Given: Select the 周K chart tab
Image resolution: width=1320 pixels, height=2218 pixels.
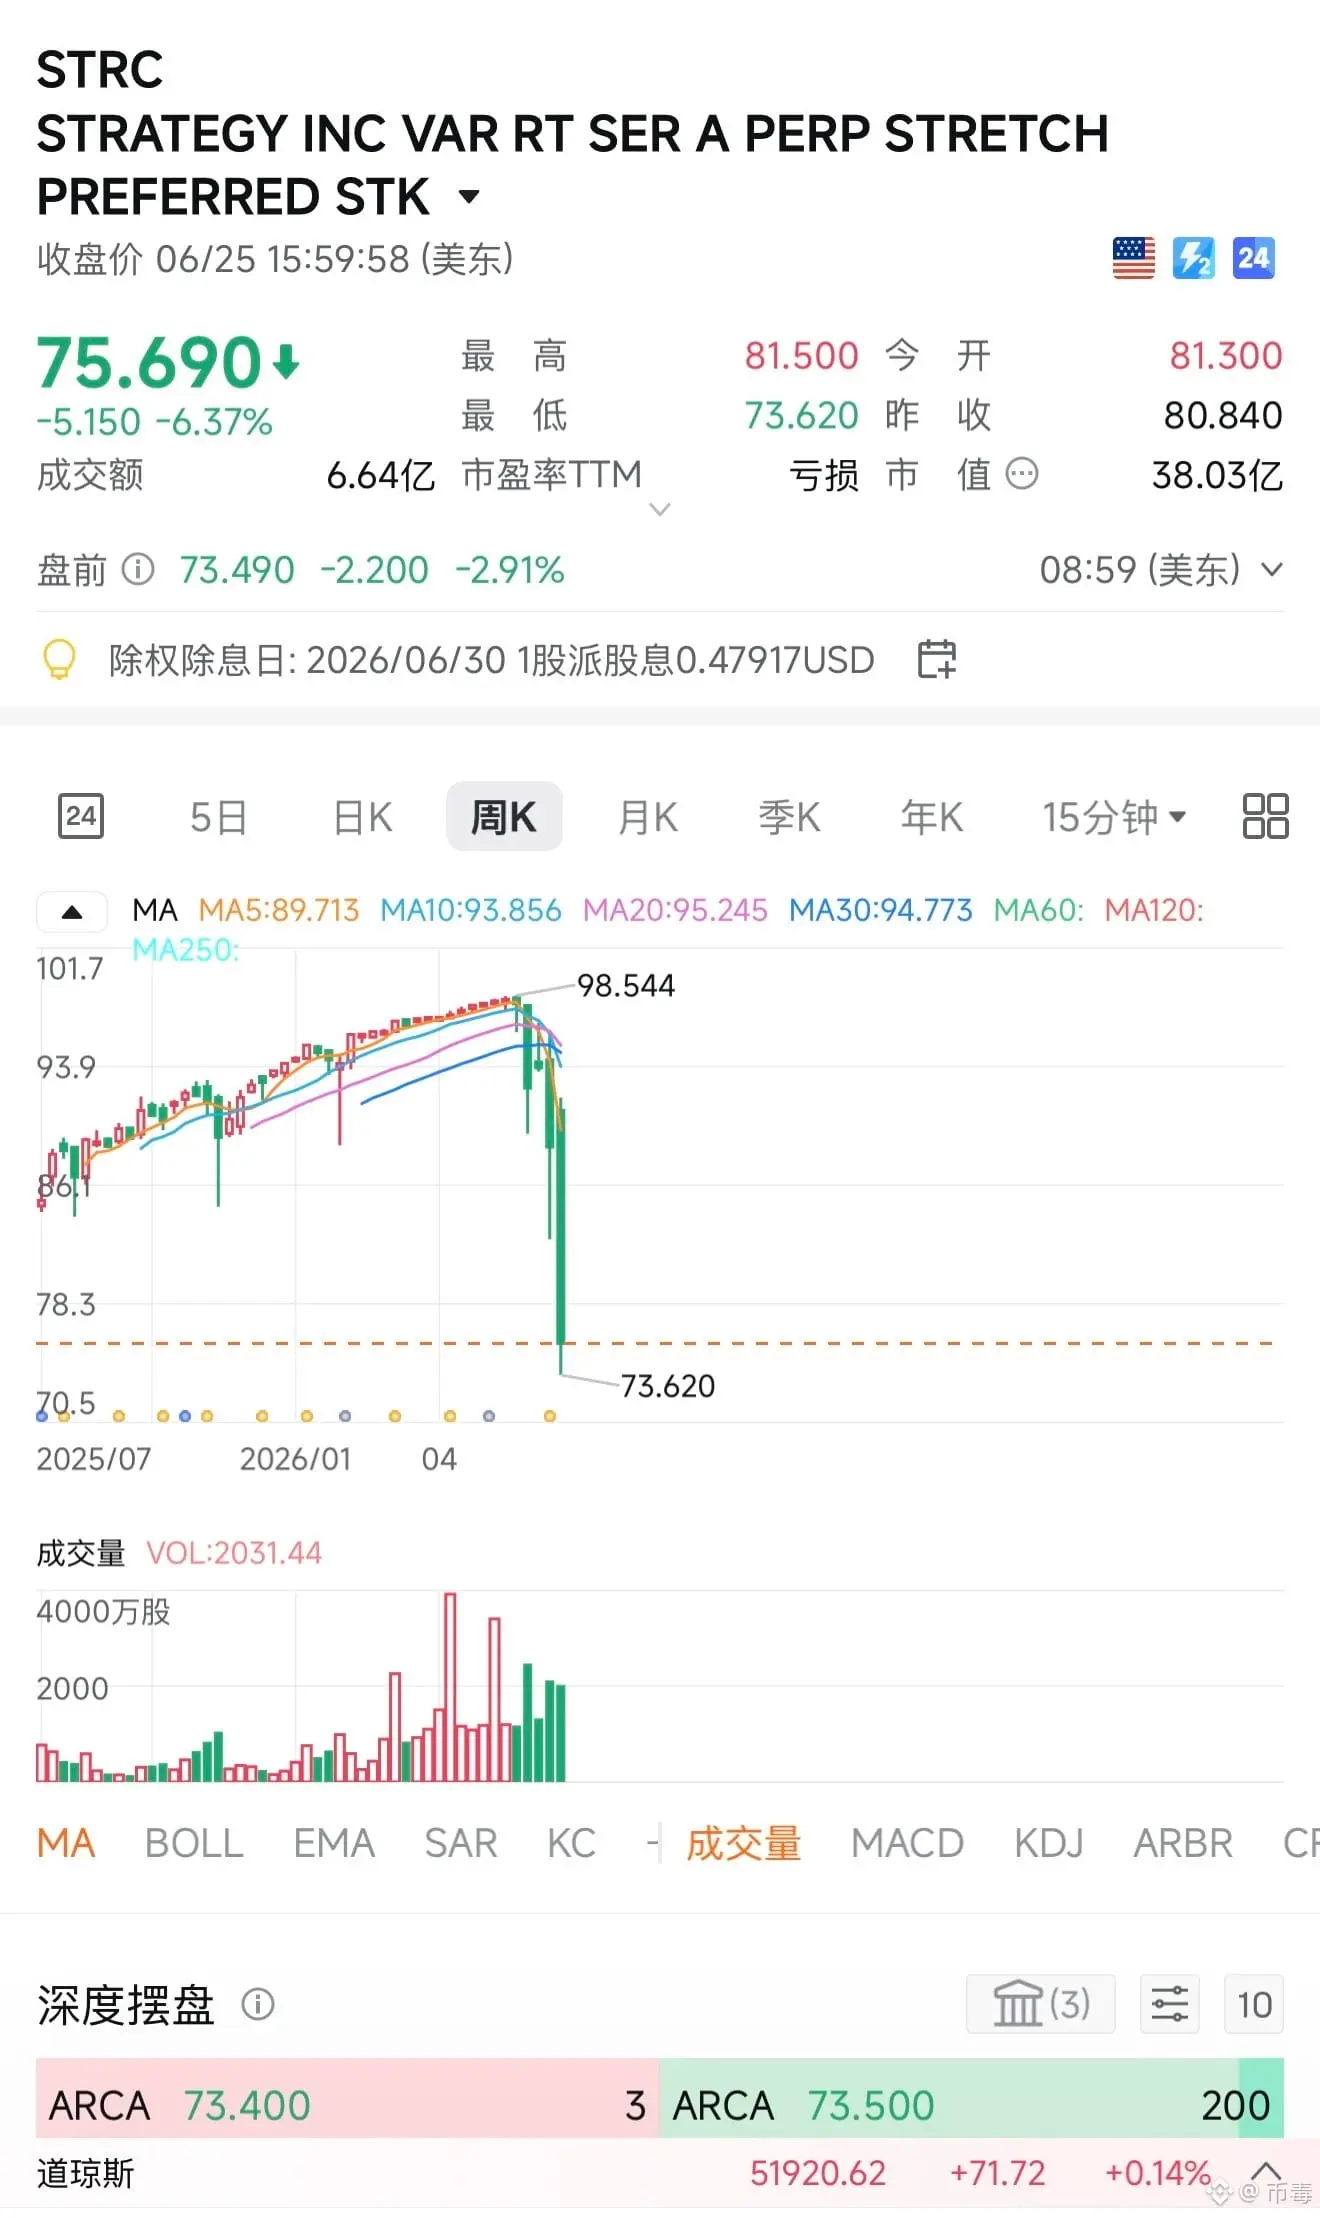Looking at the screenshot, I should (504, 817).
